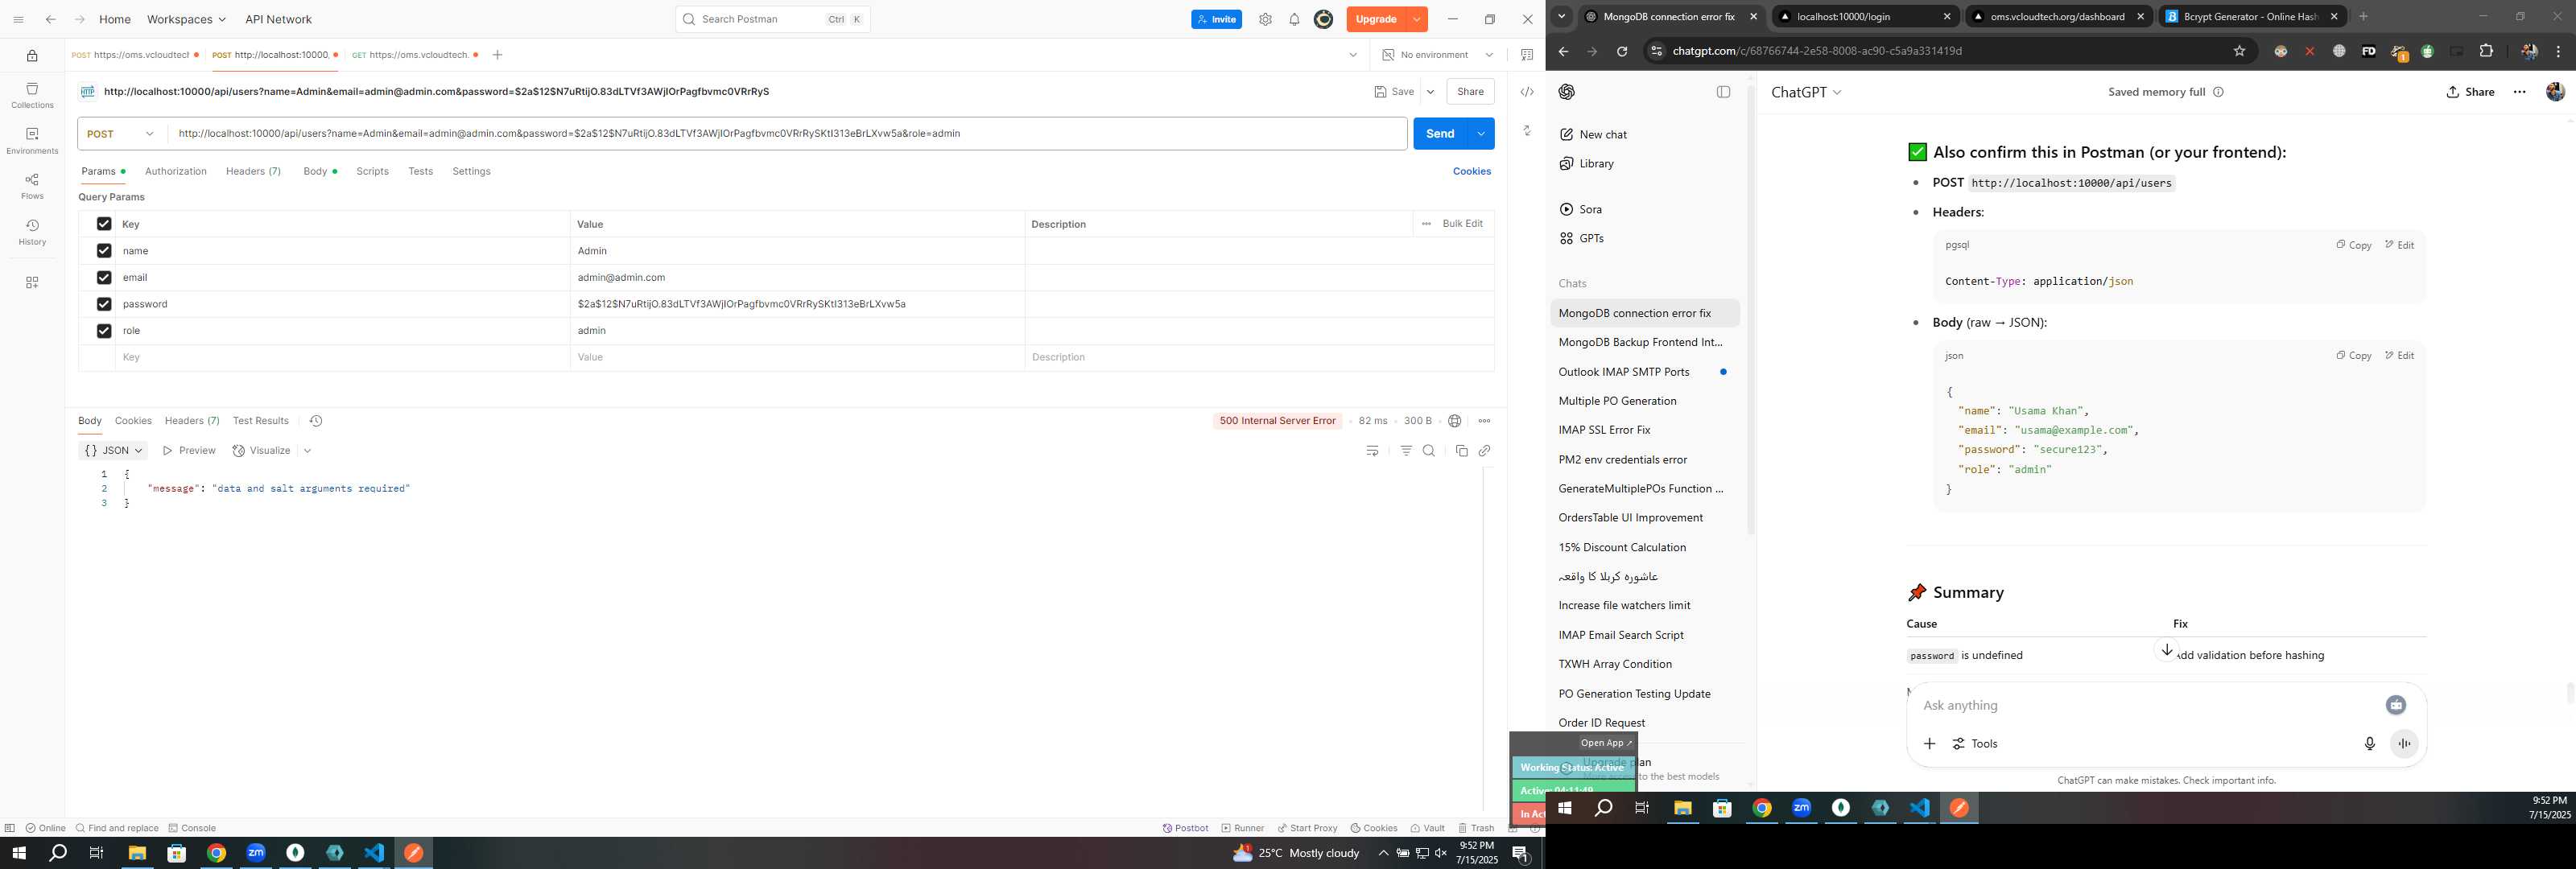2576x869 pixels.
Task: Switch to Authorization tab
Action: coord(176,172)
